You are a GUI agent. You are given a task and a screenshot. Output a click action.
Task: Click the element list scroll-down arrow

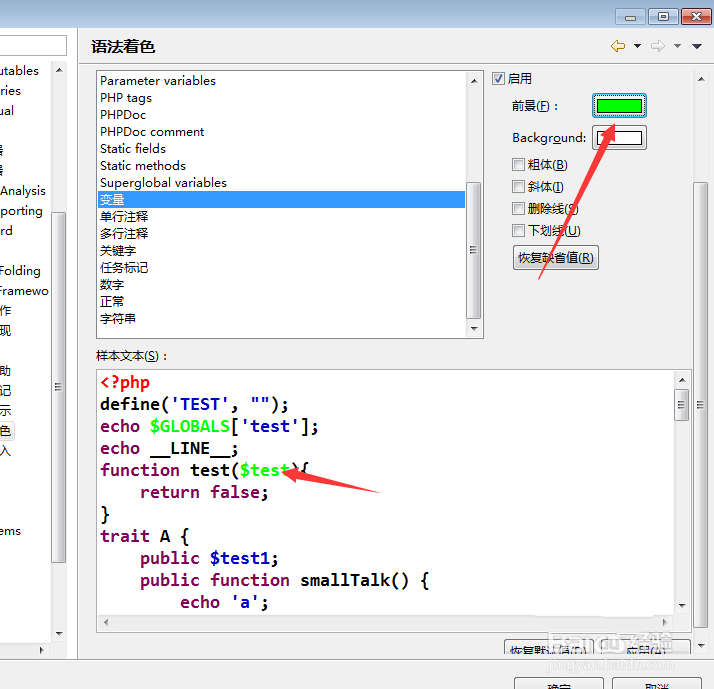click(x=474, y=328)
